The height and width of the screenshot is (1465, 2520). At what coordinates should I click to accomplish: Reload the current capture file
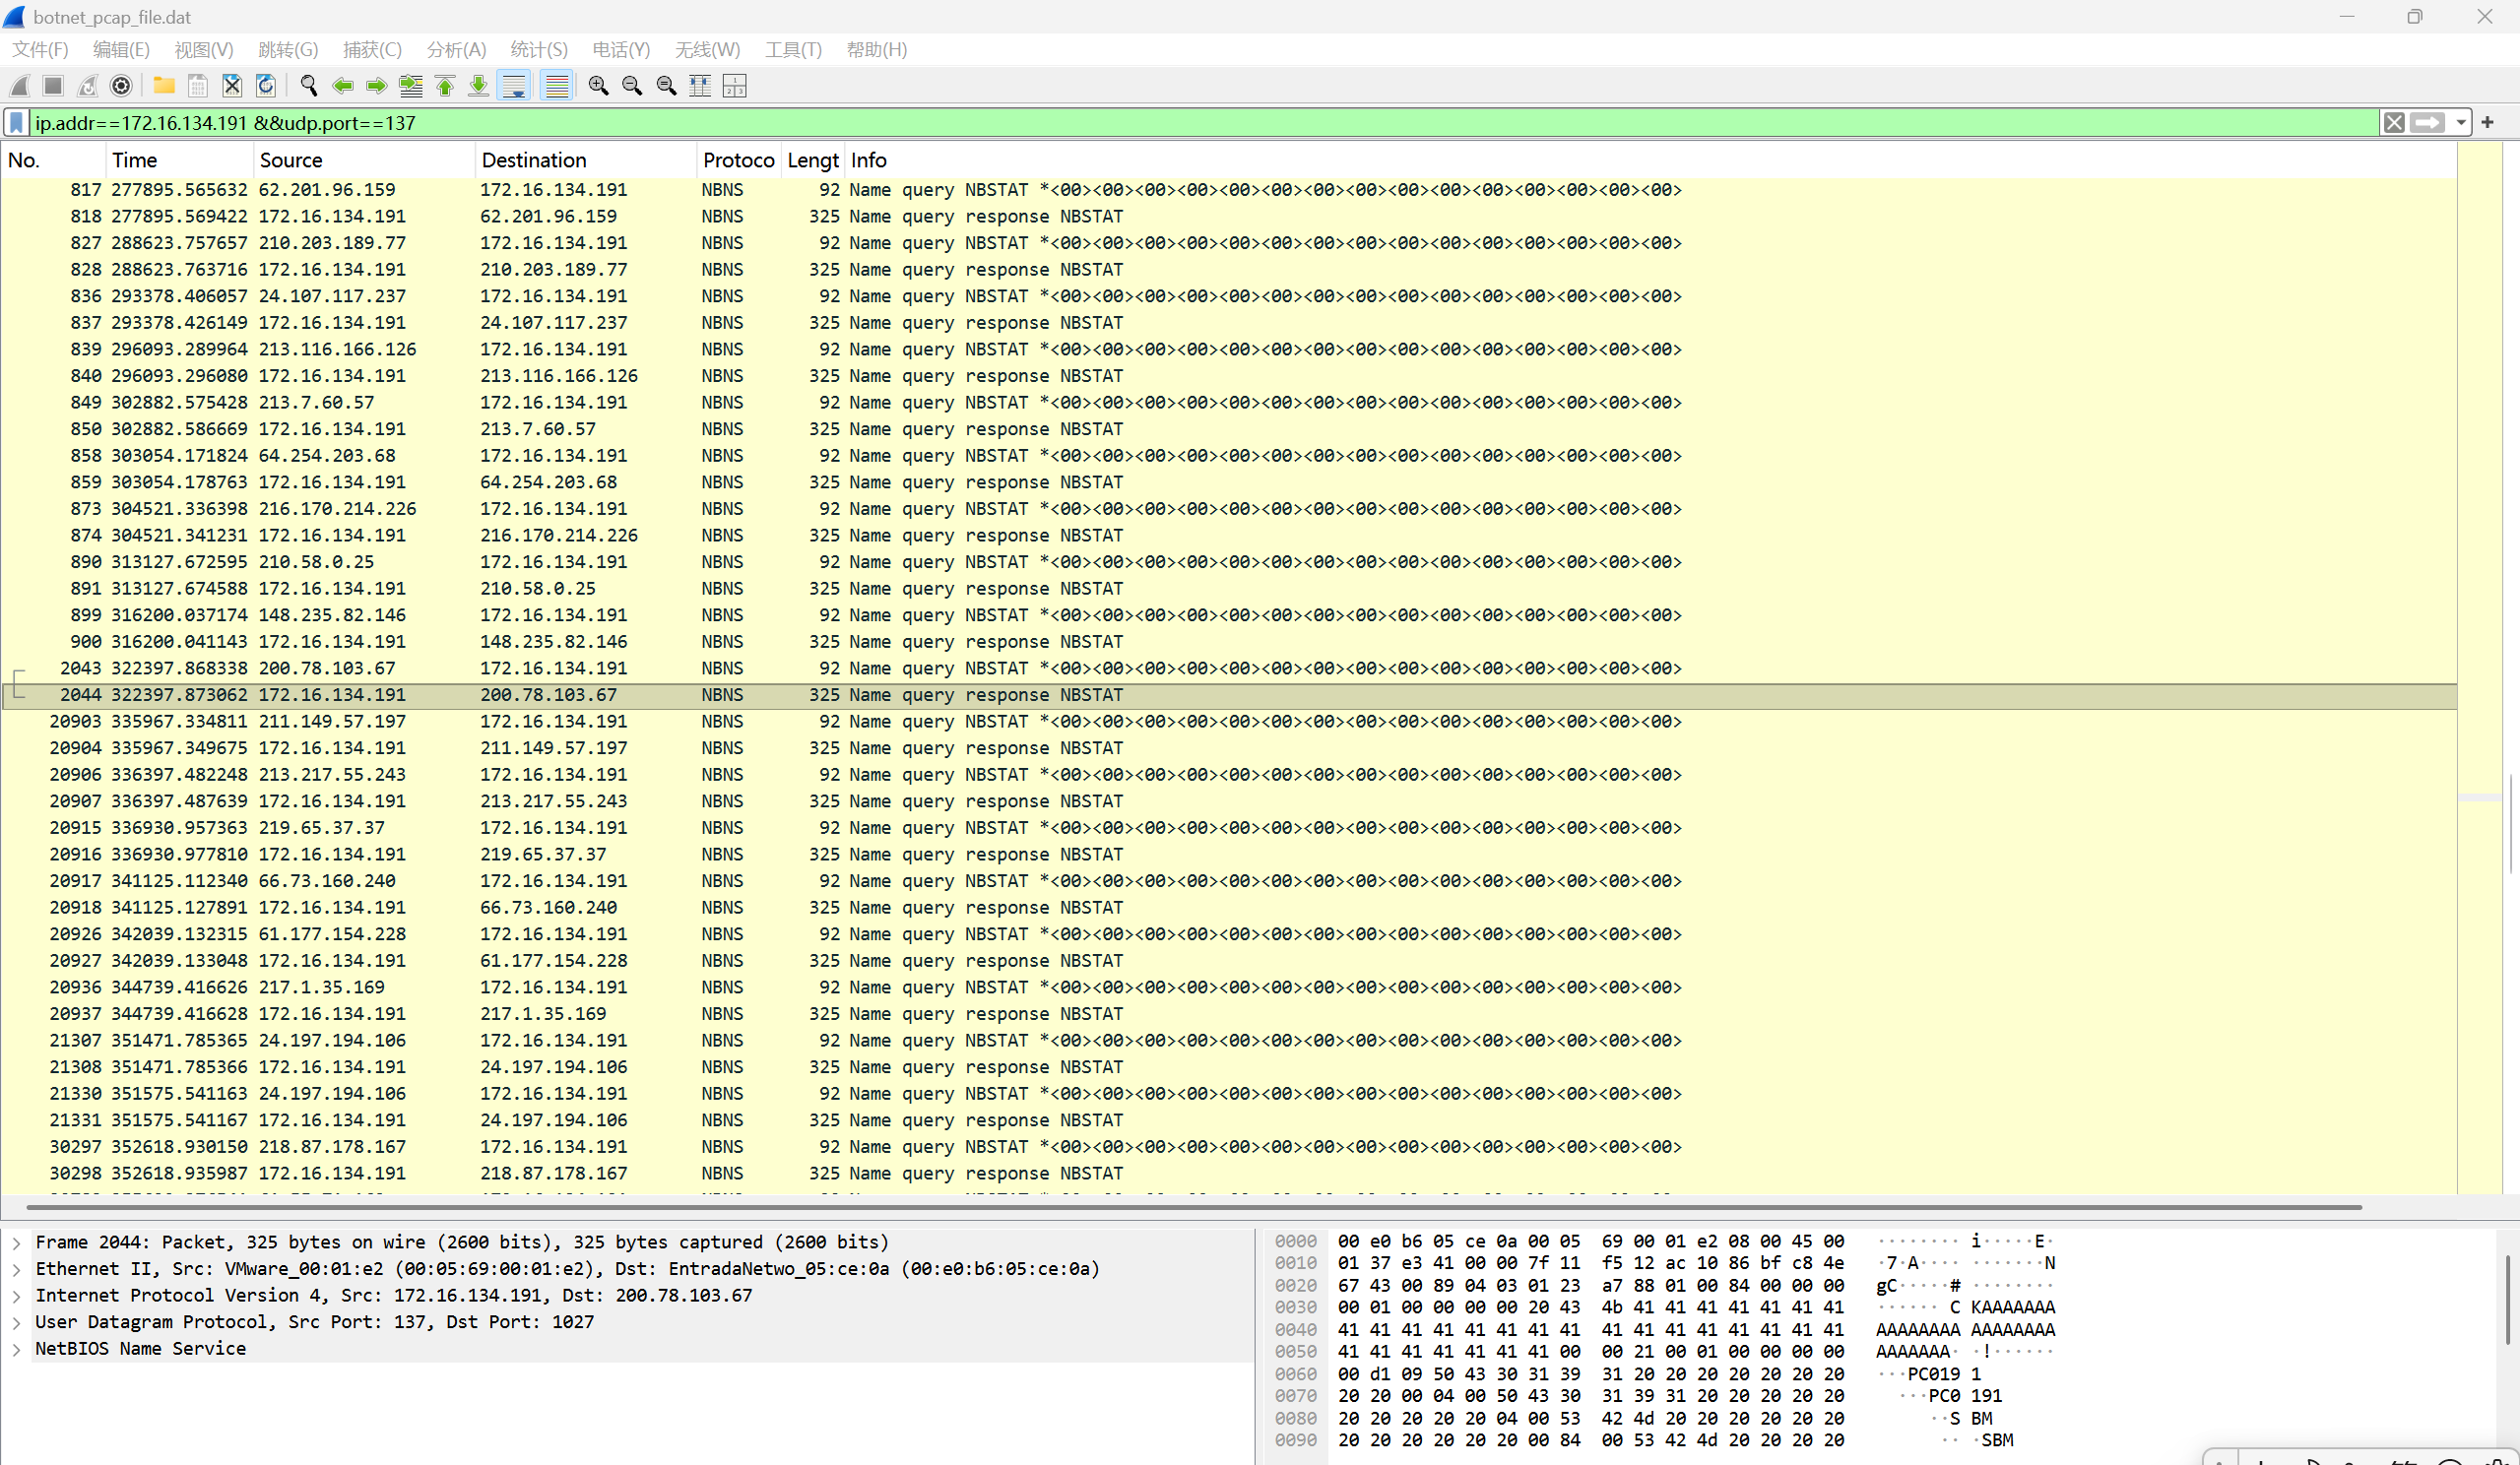(x=266, y=86)
